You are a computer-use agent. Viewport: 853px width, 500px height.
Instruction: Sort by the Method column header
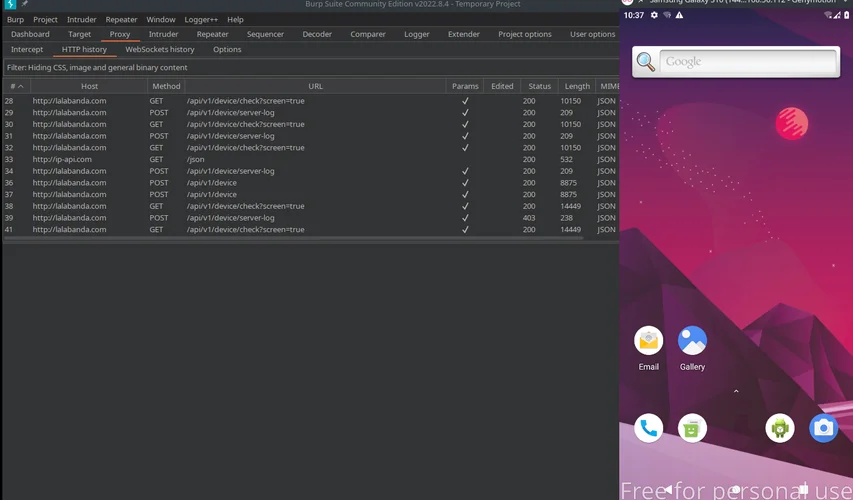166,86
